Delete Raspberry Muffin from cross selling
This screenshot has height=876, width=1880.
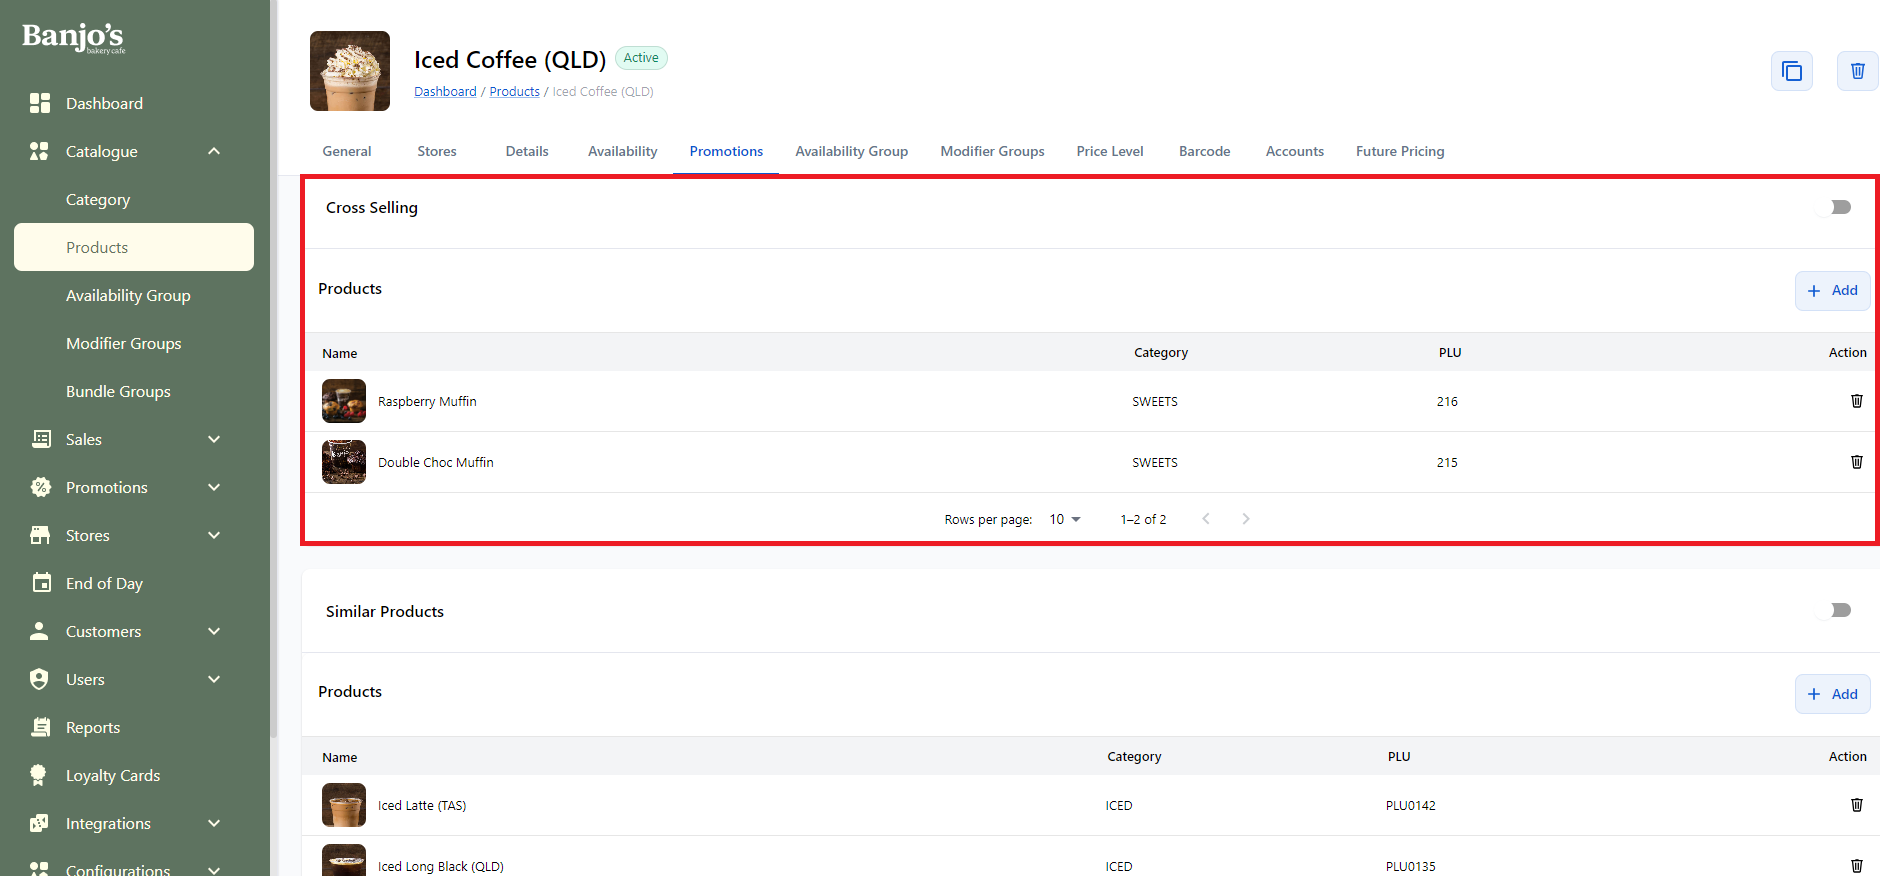[1856, 401]
